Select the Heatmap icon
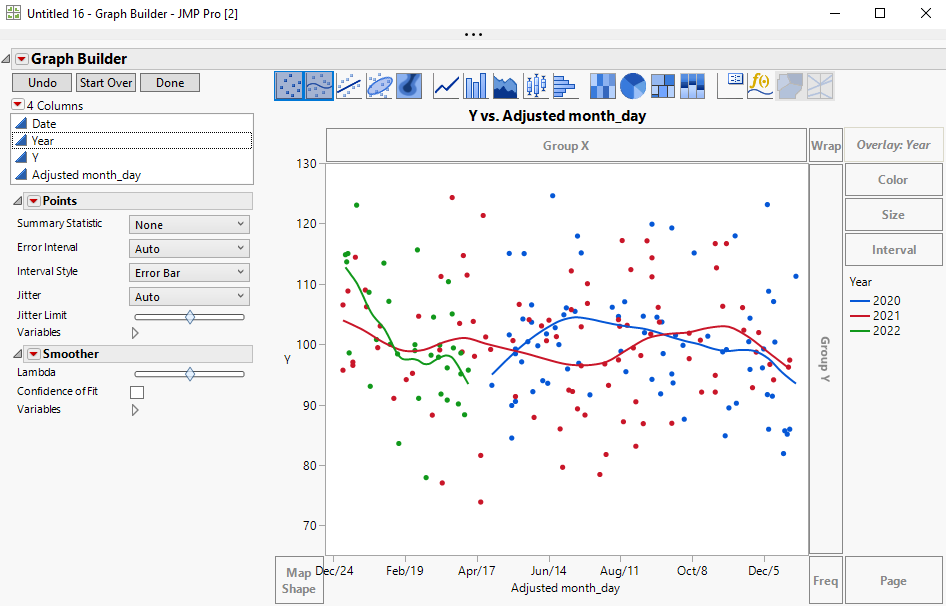Viewport: 946px width, 606px height. coord(603,86)
